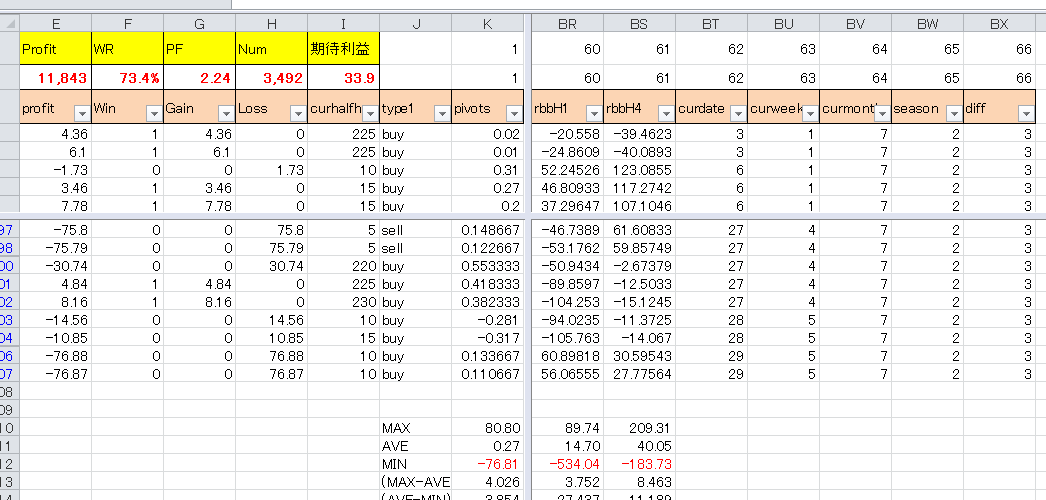The image size is (1046, 500).
Task: Open the season column filter dropdown
Action: (954, 114)
